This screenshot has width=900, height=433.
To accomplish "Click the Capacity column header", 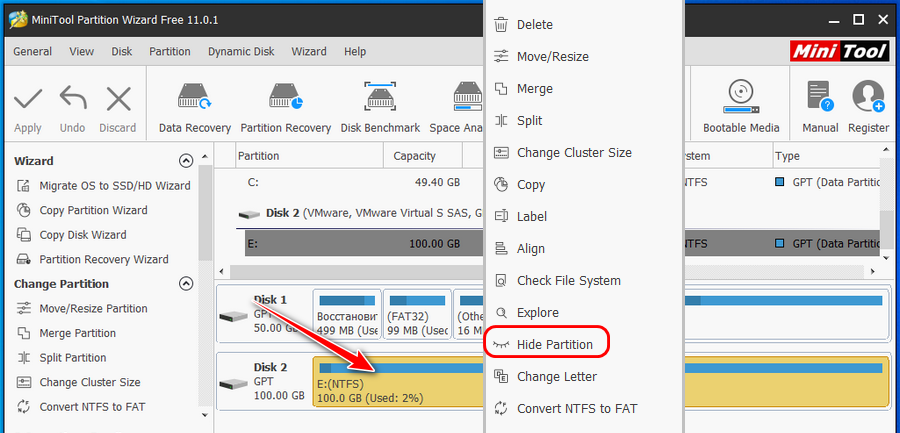I will point(414,156).
